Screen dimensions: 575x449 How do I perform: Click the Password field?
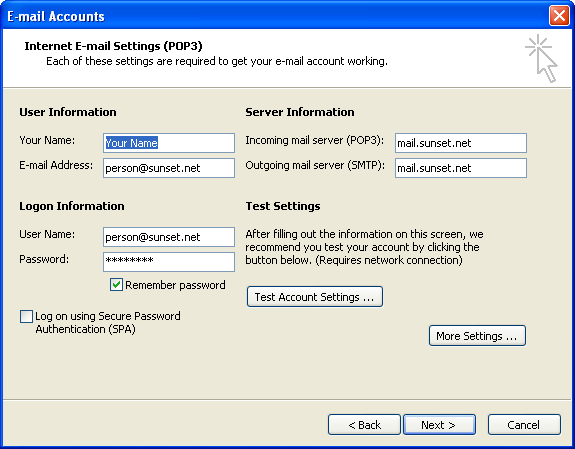169,262
